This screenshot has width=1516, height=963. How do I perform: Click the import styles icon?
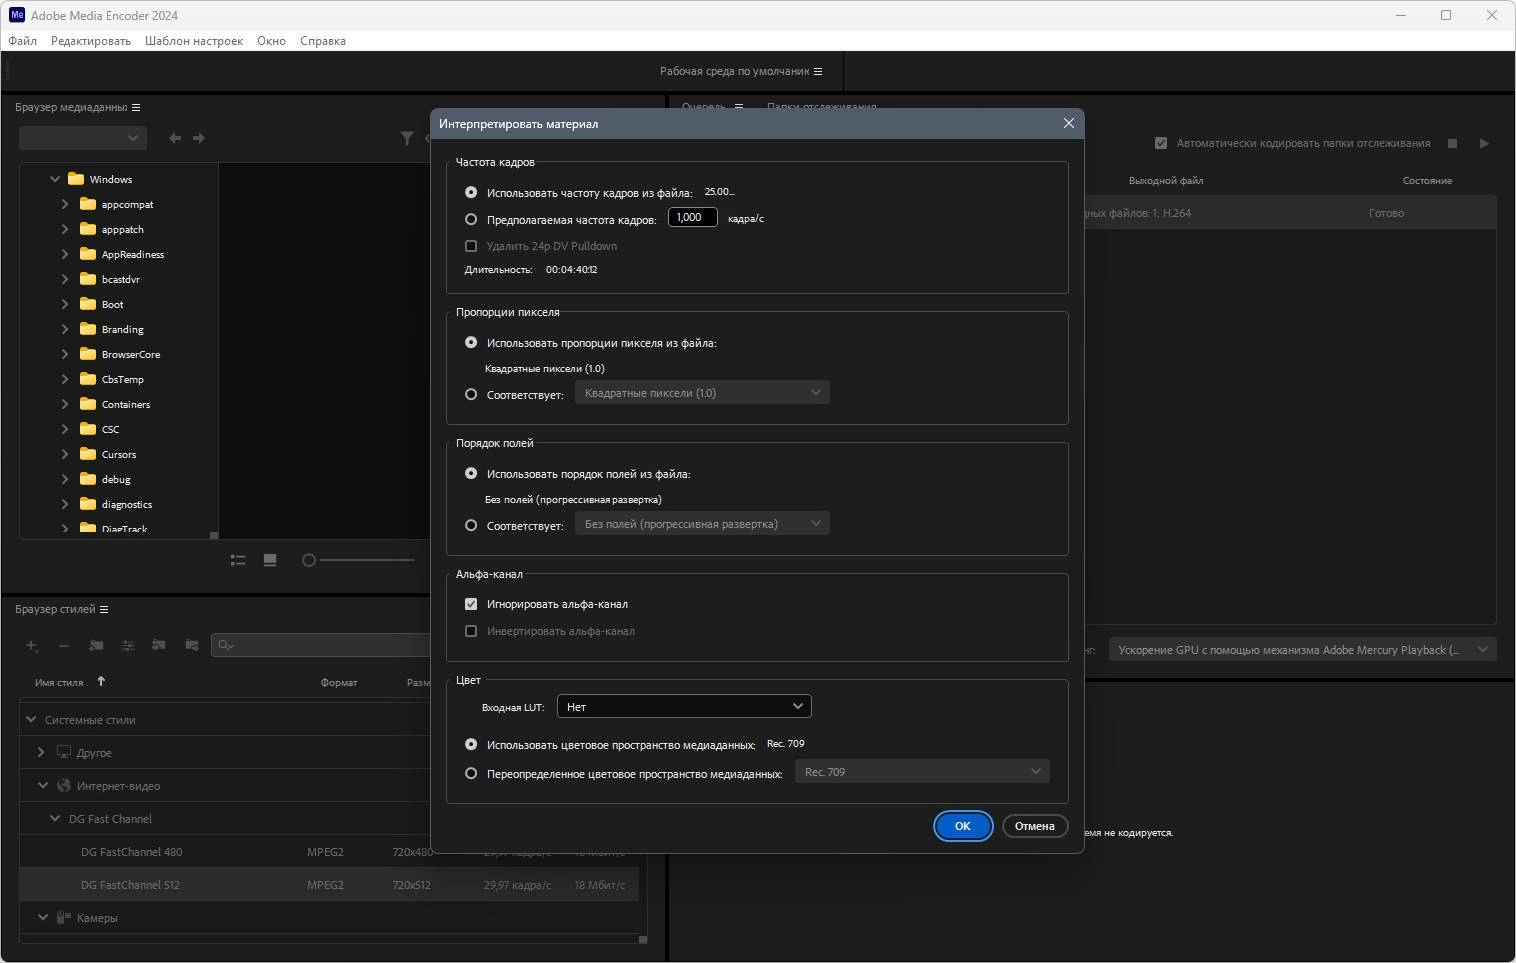pos(159,646)
